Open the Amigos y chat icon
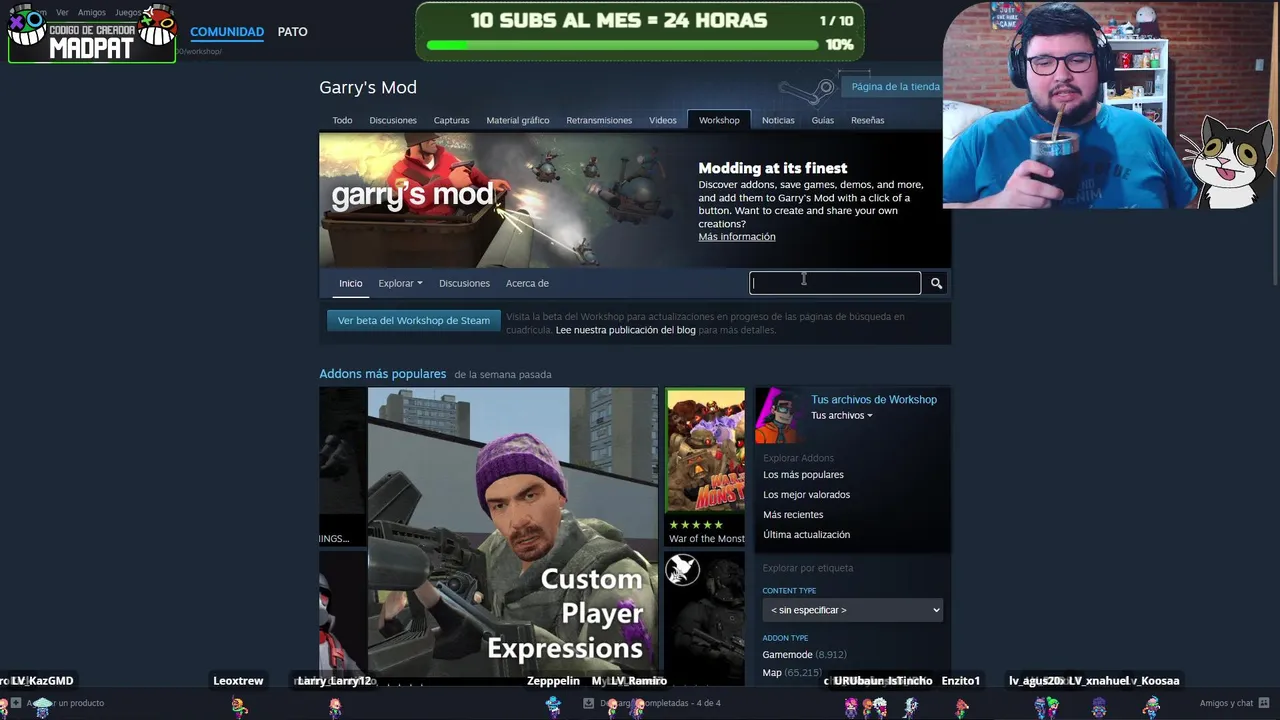The image size is (1280, 720). pyautogui.click(x=1265, y=703)
